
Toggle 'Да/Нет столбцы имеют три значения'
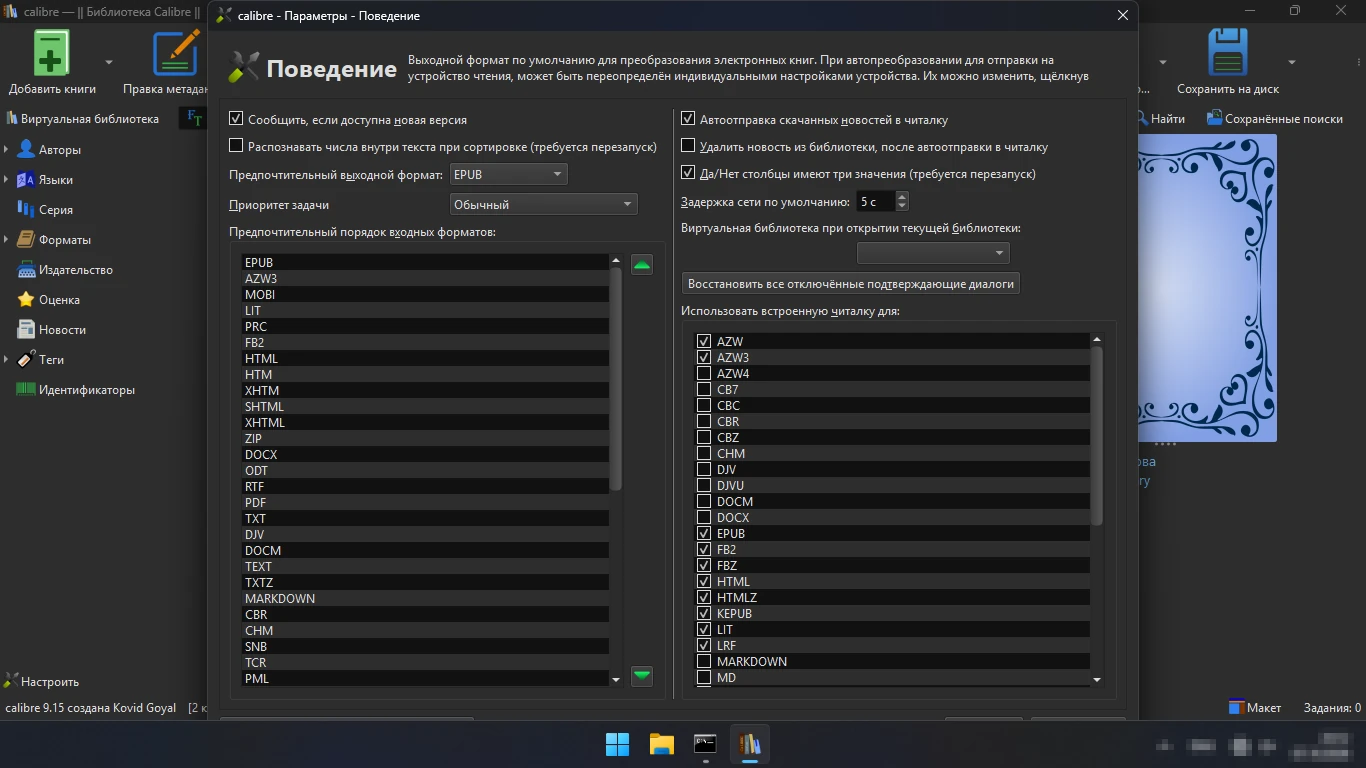688,173
